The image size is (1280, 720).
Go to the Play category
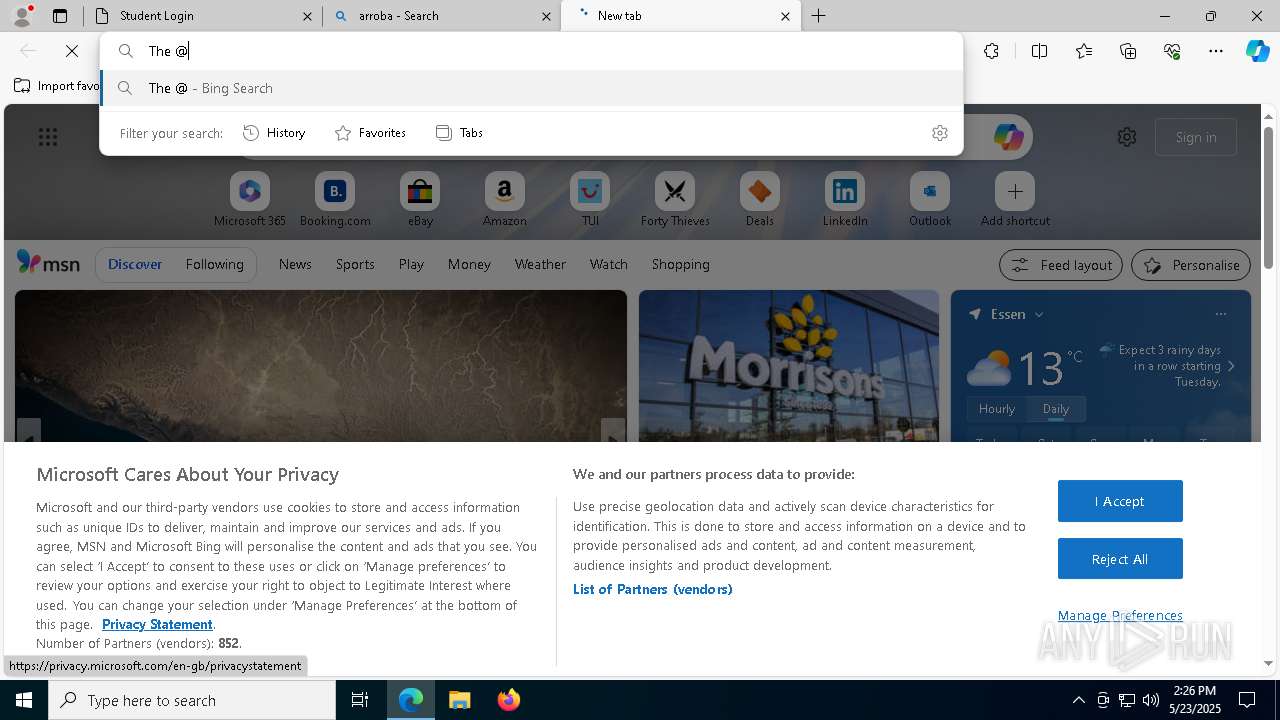coord(411,264)
